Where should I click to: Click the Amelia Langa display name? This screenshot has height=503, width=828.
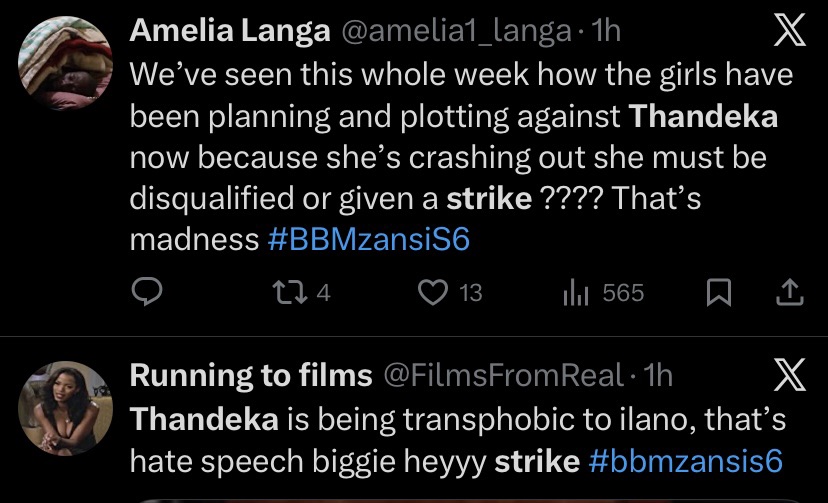click(x=230, y=32)
